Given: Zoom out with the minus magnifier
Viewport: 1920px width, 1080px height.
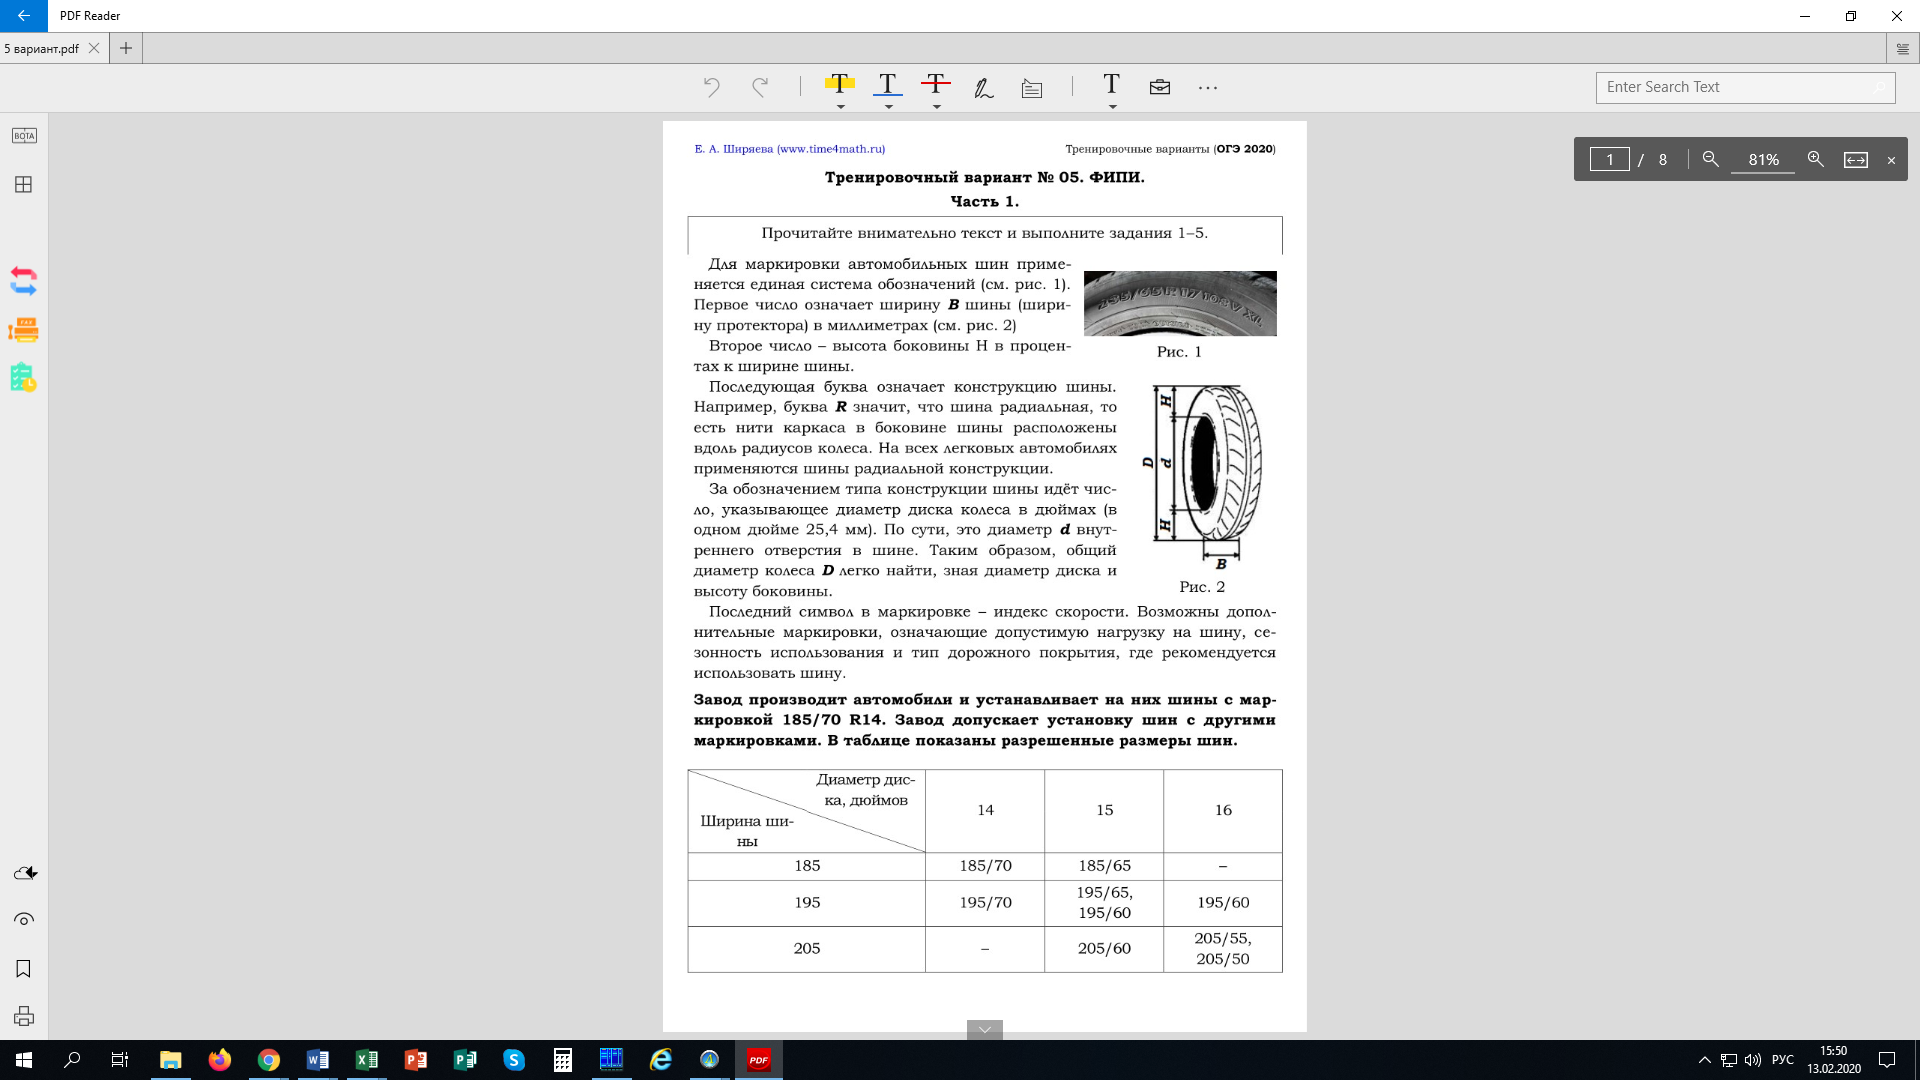Looking at the screenshot, I should point(1711,159).
